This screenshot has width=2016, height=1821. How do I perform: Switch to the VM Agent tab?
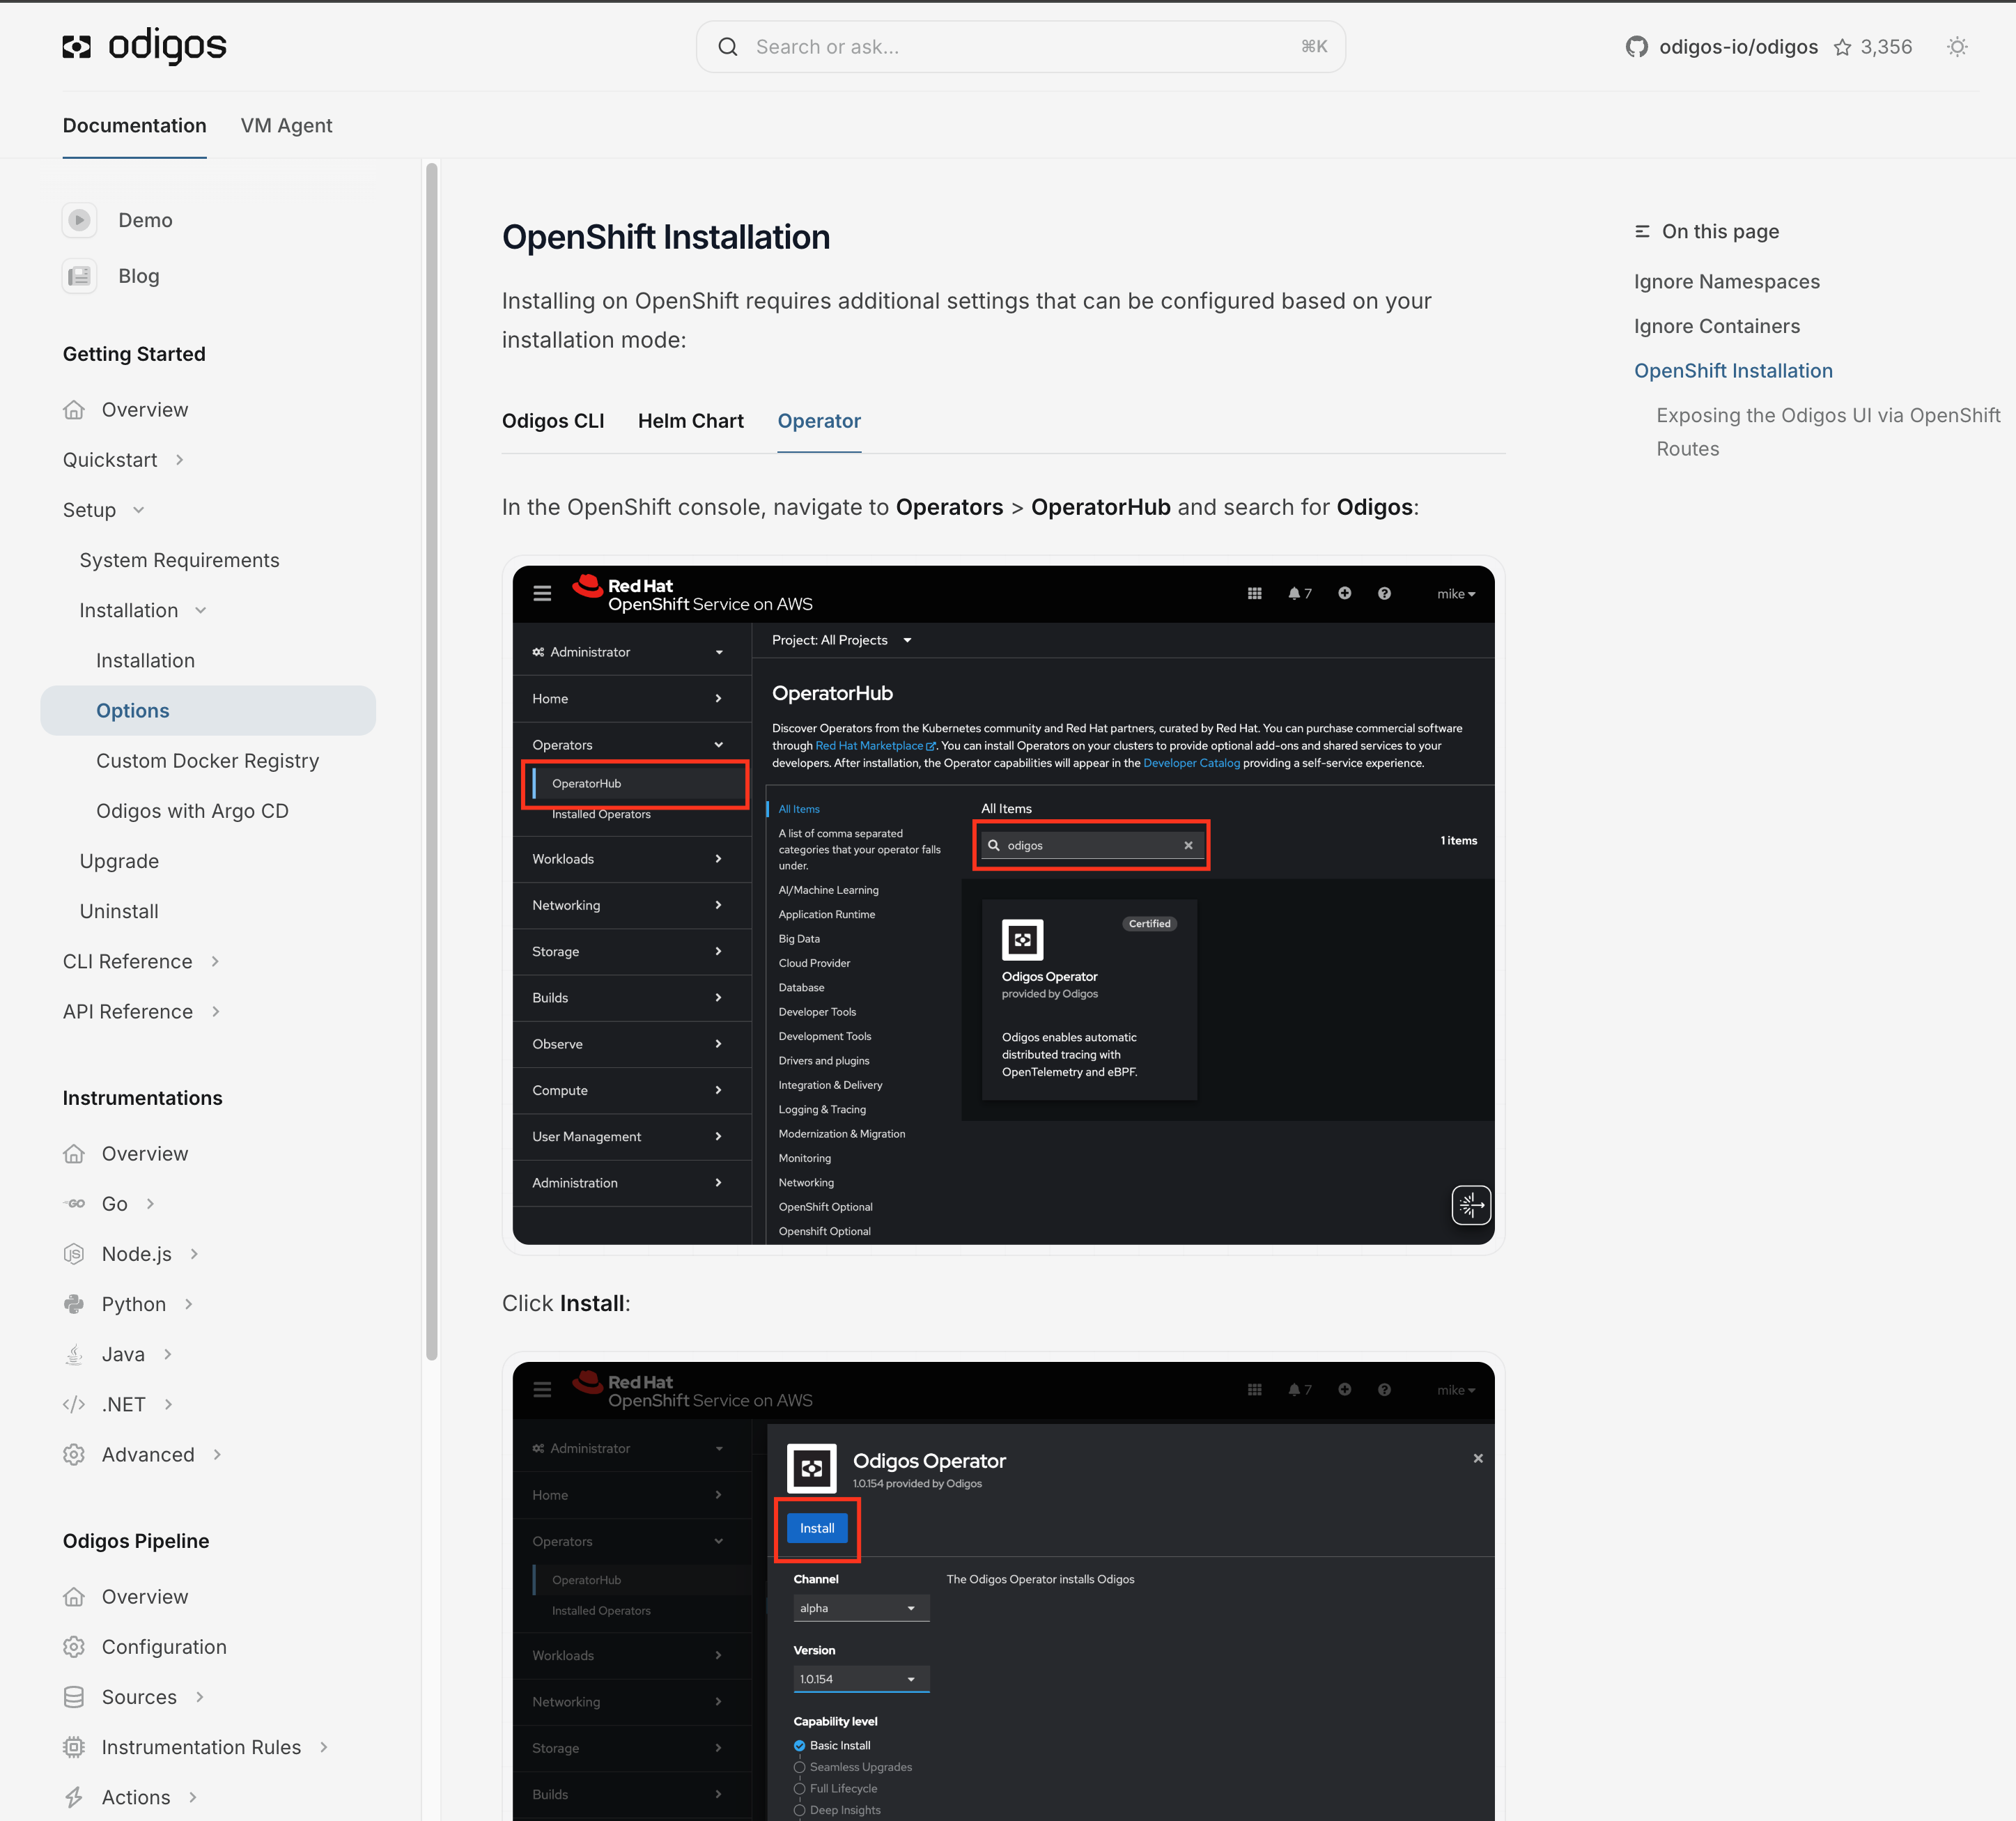point(286,125)
